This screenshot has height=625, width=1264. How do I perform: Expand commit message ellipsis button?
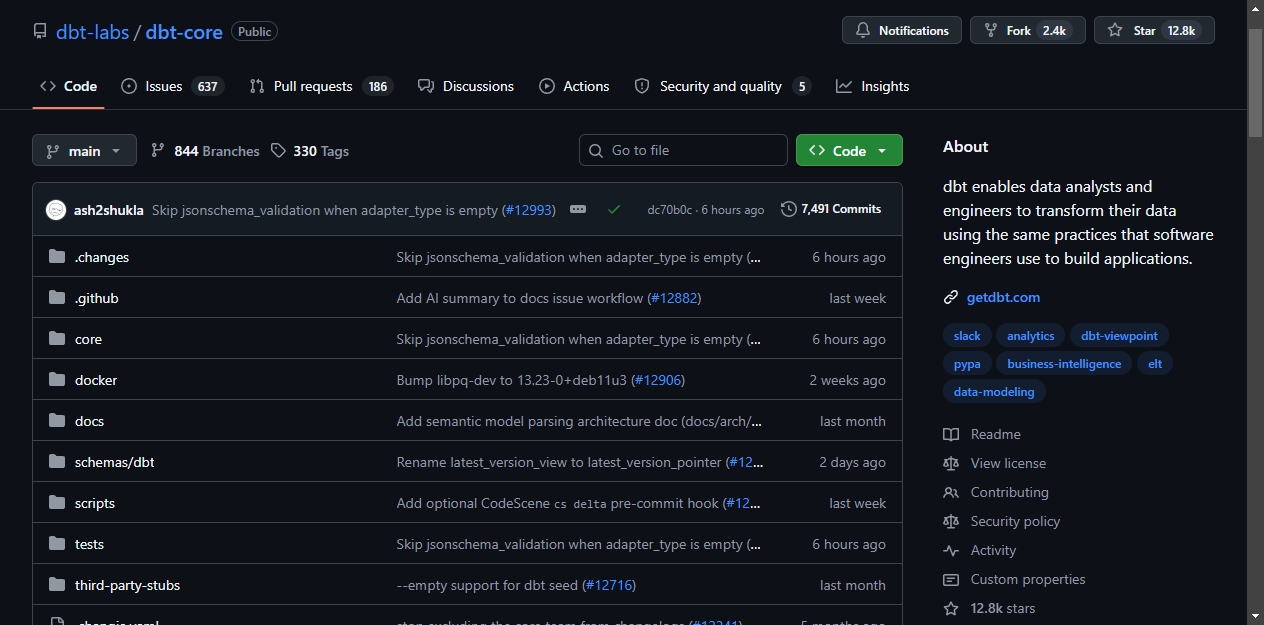(x=578, y=209)
